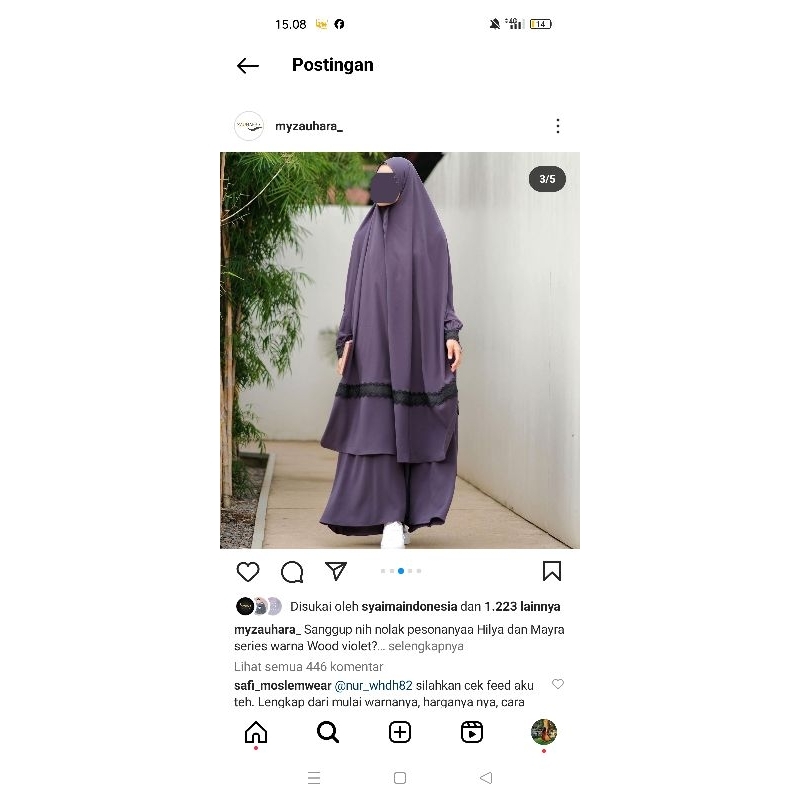The height and width of the screenshot is (800, 800).
Task: Open syaimaindonesia from the likes line
Action: coord(409,607)
